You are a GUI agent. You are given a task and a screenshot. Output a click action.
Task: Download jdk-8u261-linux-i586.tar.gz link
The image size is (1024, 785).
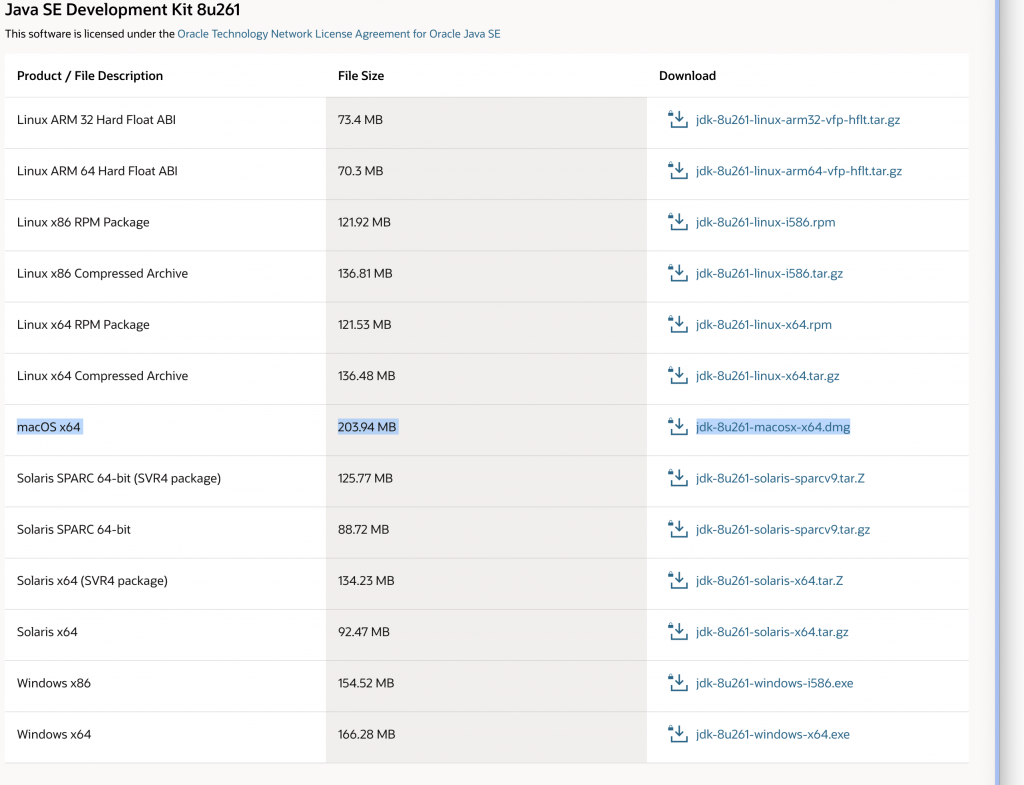point(769,273)
